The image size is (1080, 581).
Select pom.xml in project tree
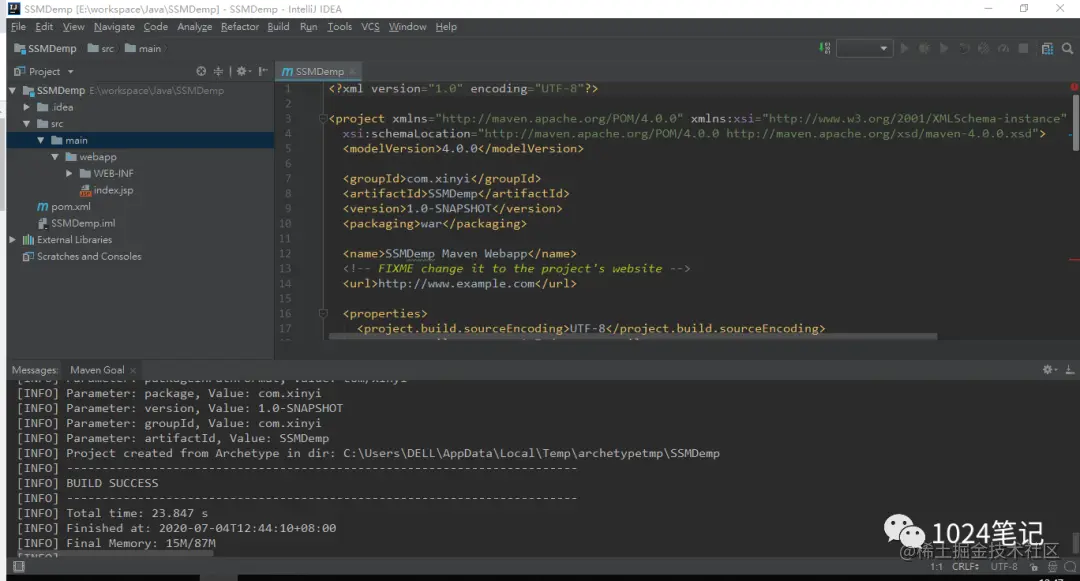pyautogui.click(x=63, y=207)
